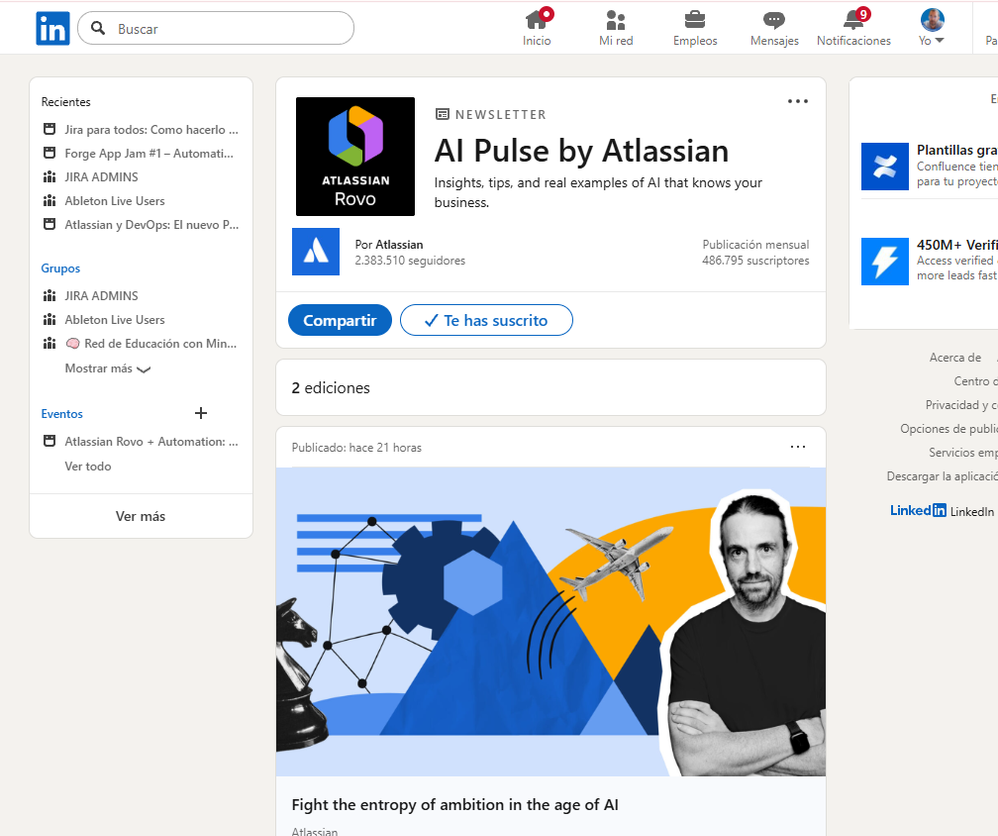Click Notificaciones label in navigation

coord(854,41)
